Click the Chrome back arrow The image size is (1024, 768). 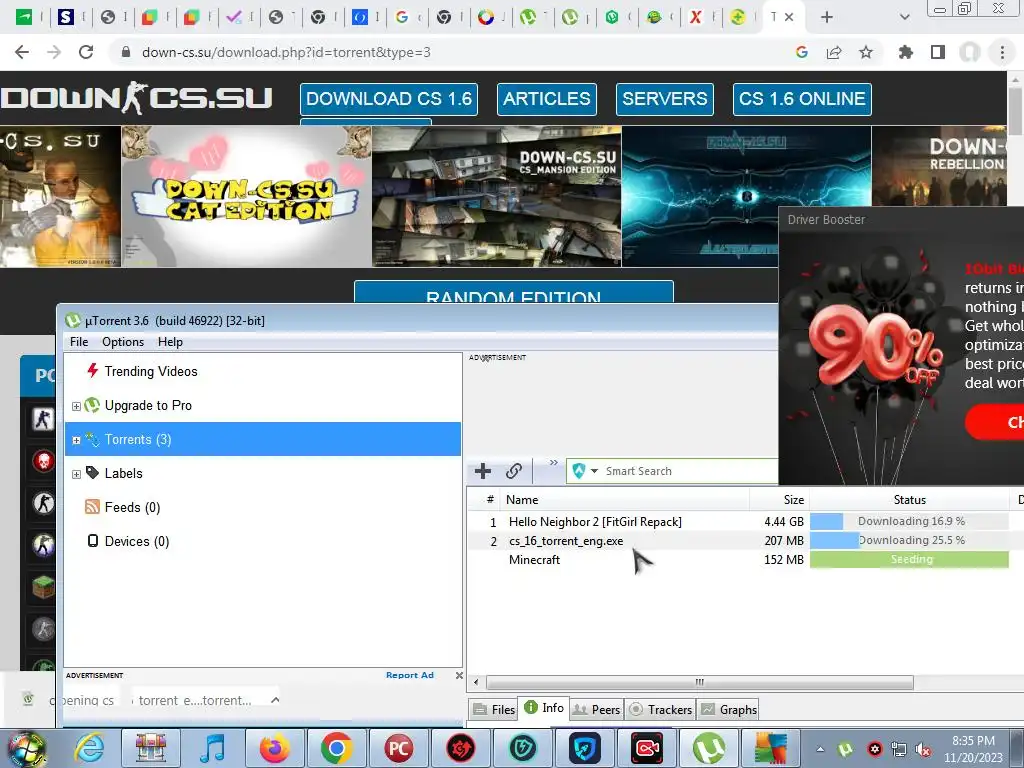pos(22,52)
